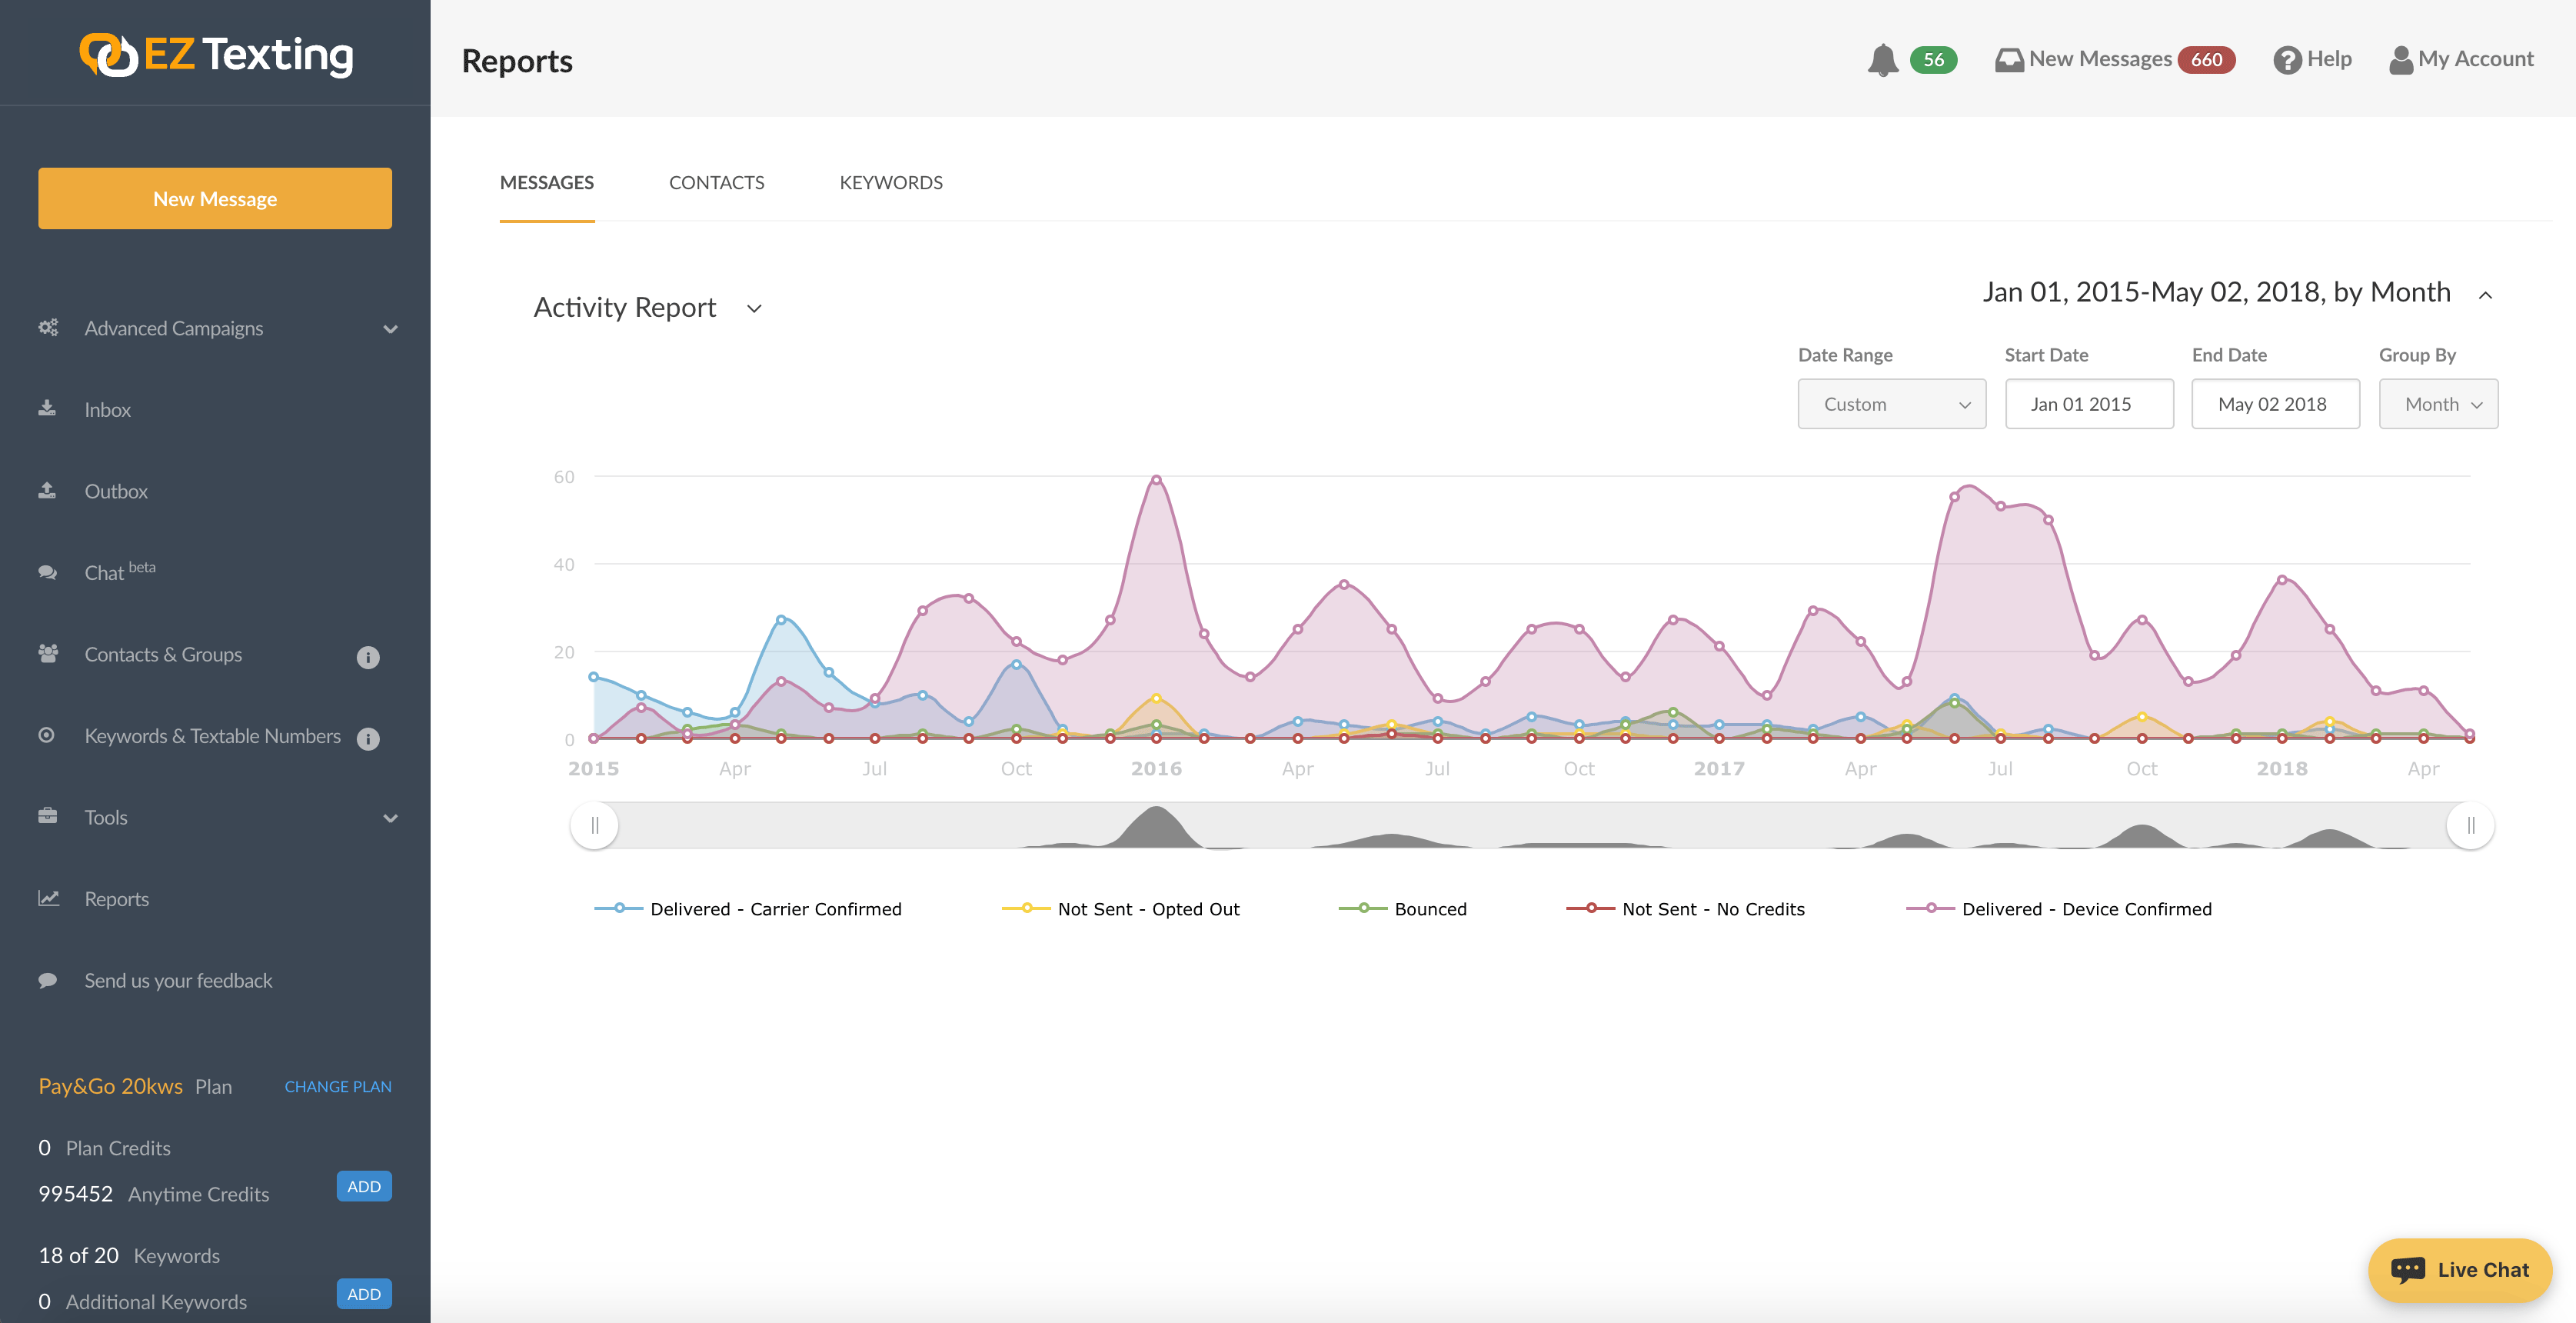Expand the Activity Report type dropdown
The image size is (2576, 1323).
pyautogui.click(x=755, y=308)
